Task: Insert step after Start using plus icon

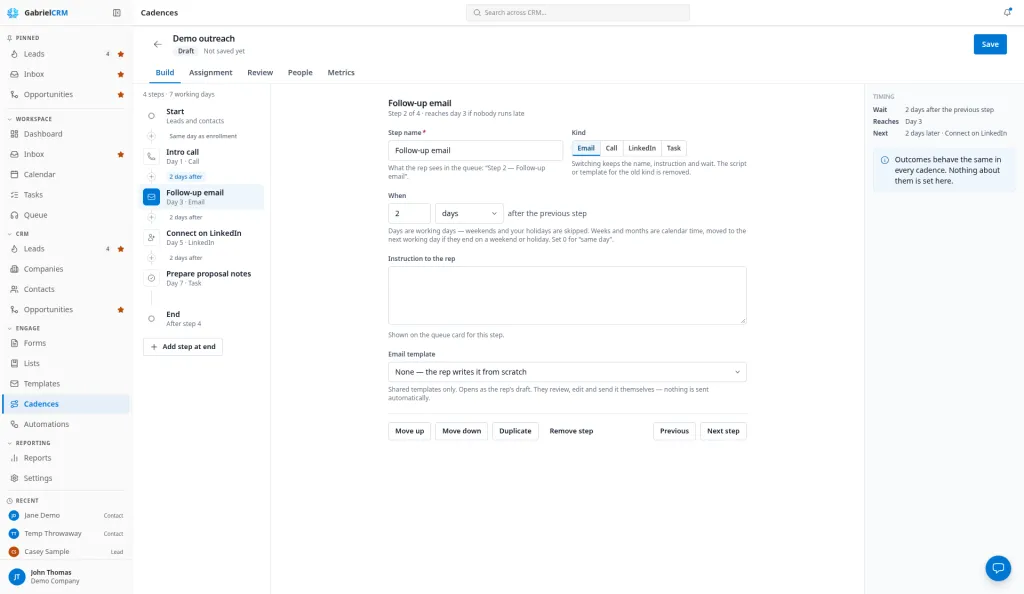Action: point(152,136)
